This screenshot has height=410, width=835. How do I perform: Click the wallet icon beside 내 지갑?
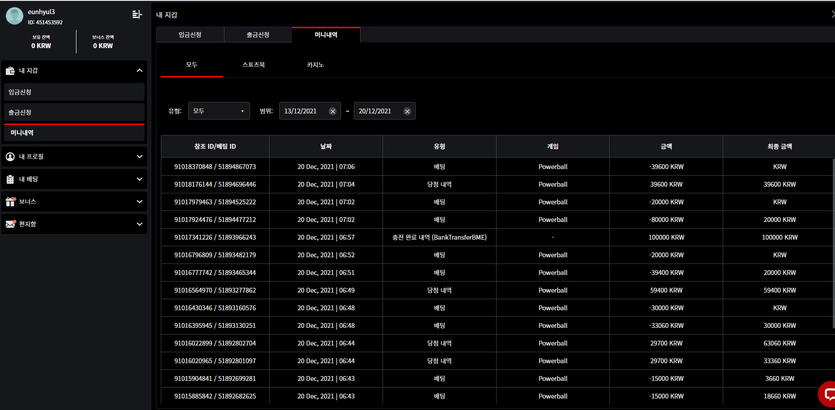[10, 71]
